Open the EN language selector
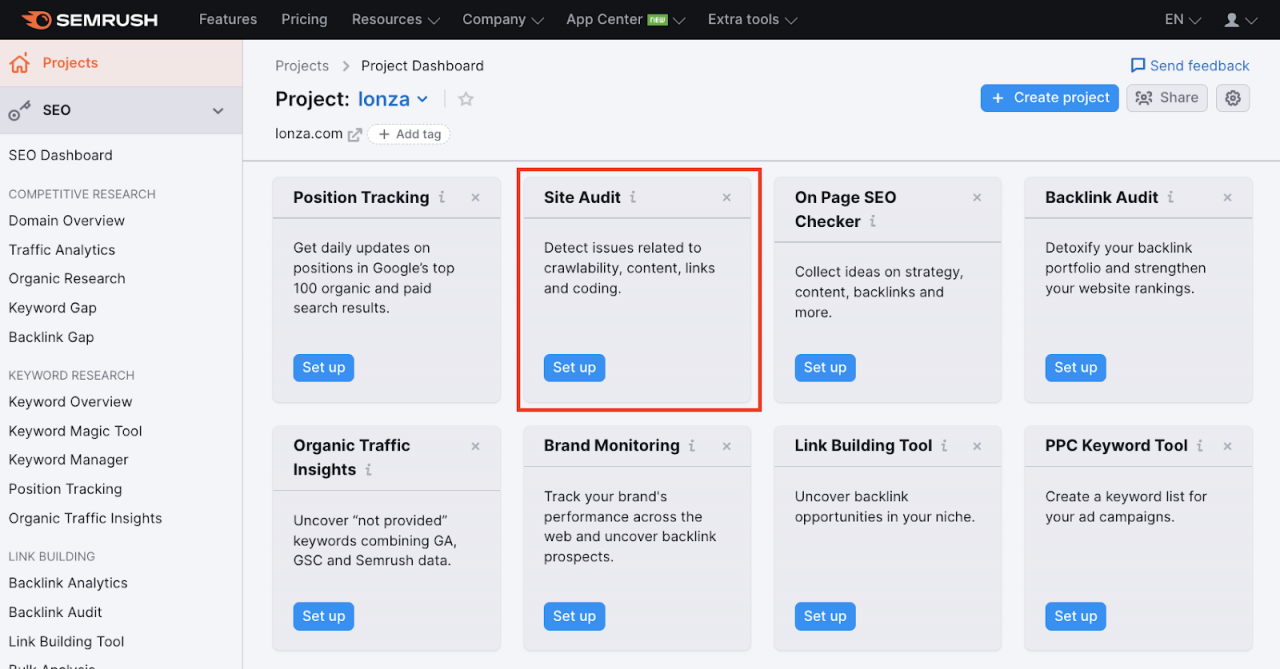The image size is (1280, 669). click(x=1183, y=20)
